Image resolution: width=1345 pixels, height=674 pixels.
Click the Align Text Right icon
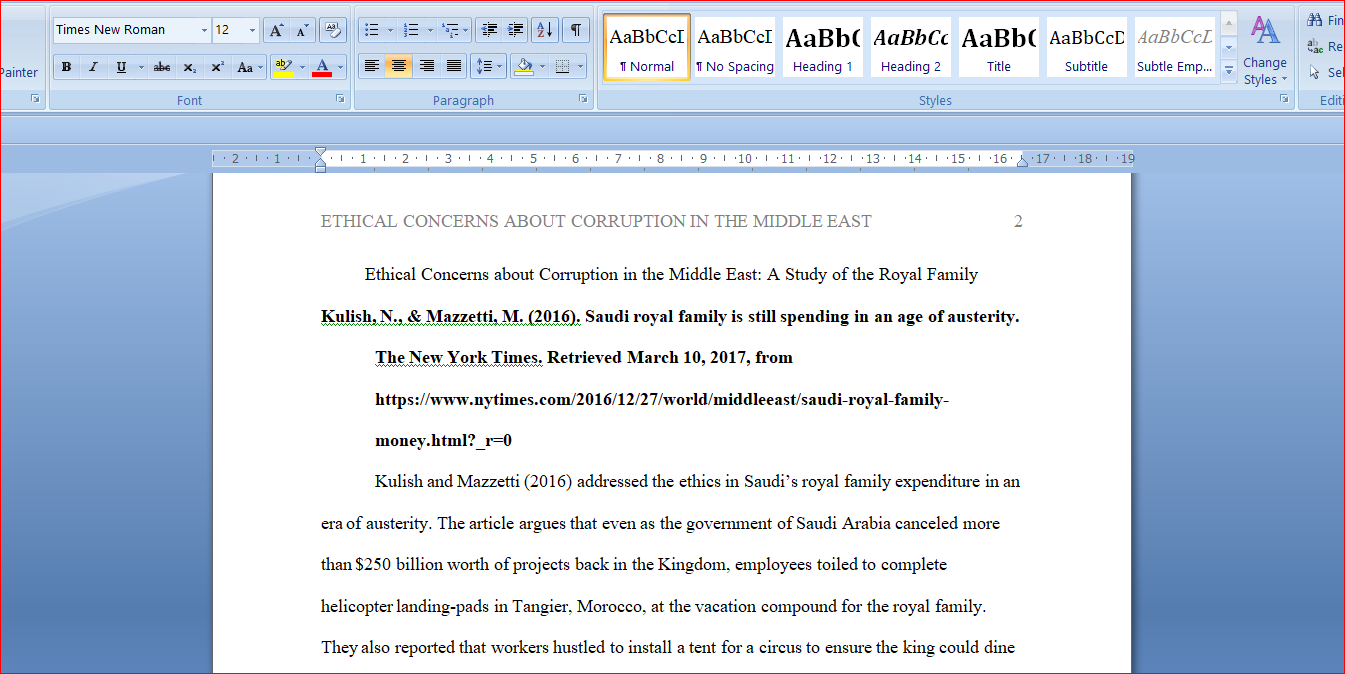point(426,67)
